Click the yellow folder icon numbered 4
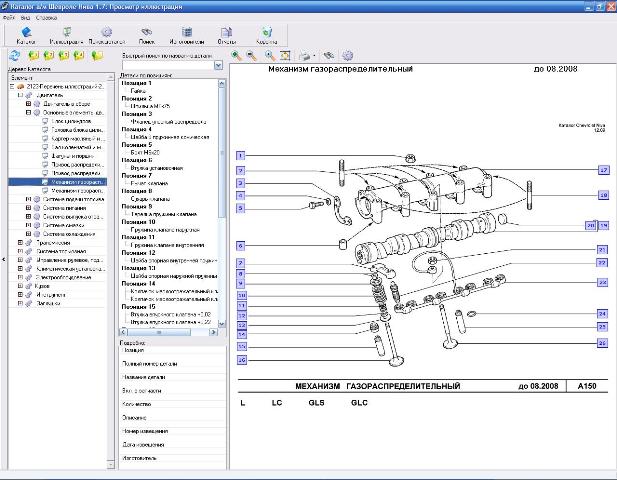This screenshot has height=480, width=617. (x=79, y=55)
